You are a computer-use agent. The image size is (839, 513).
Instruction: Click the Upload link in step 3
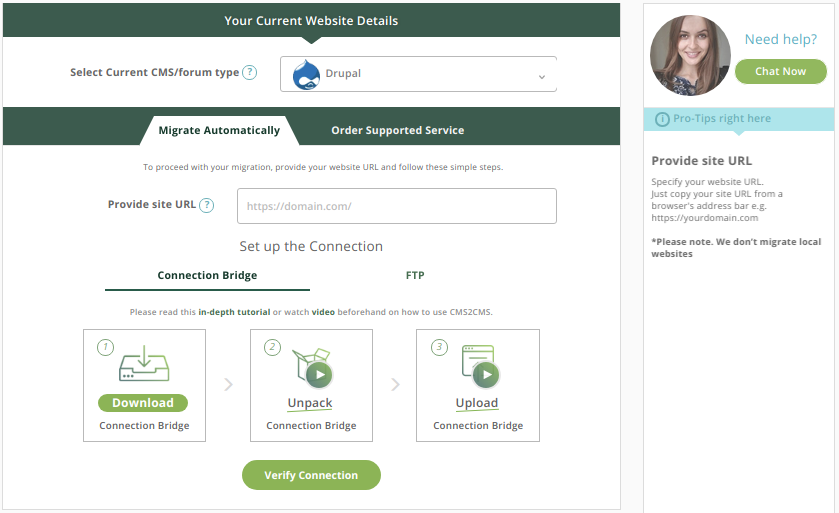(x=477, y=403)
